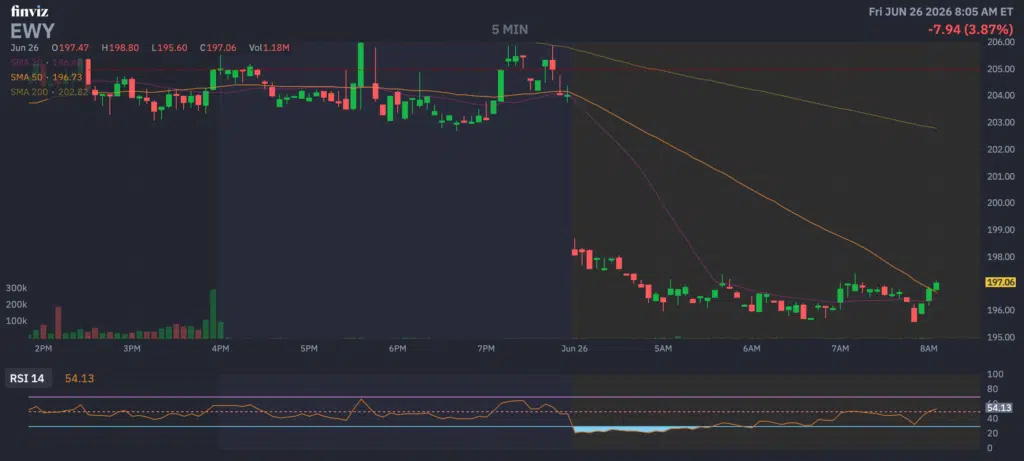1024x461 pixels.
Task: Click the 200.00 price axis label
Action: pos(1000,202)
